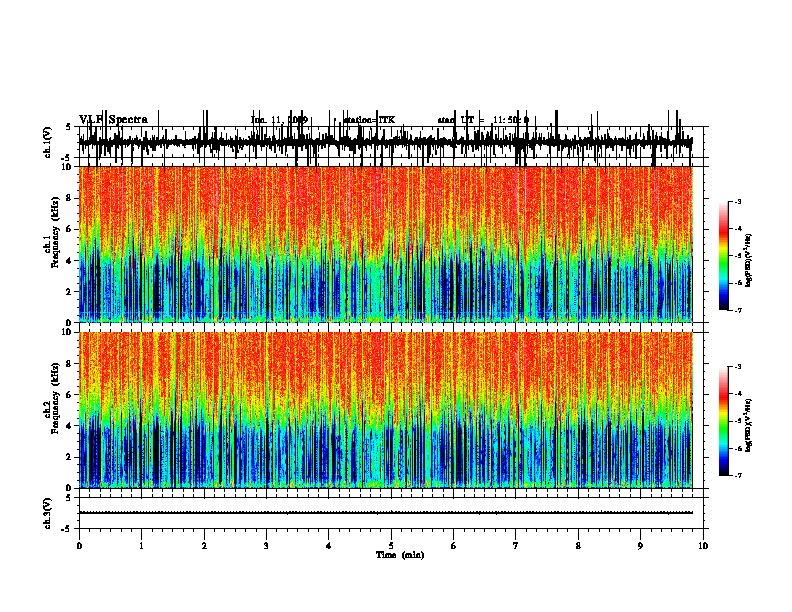This screenshot has height=612, width=792.
Task: Click the lower color scale bar beside ch.2
Action: coord(724,421)
